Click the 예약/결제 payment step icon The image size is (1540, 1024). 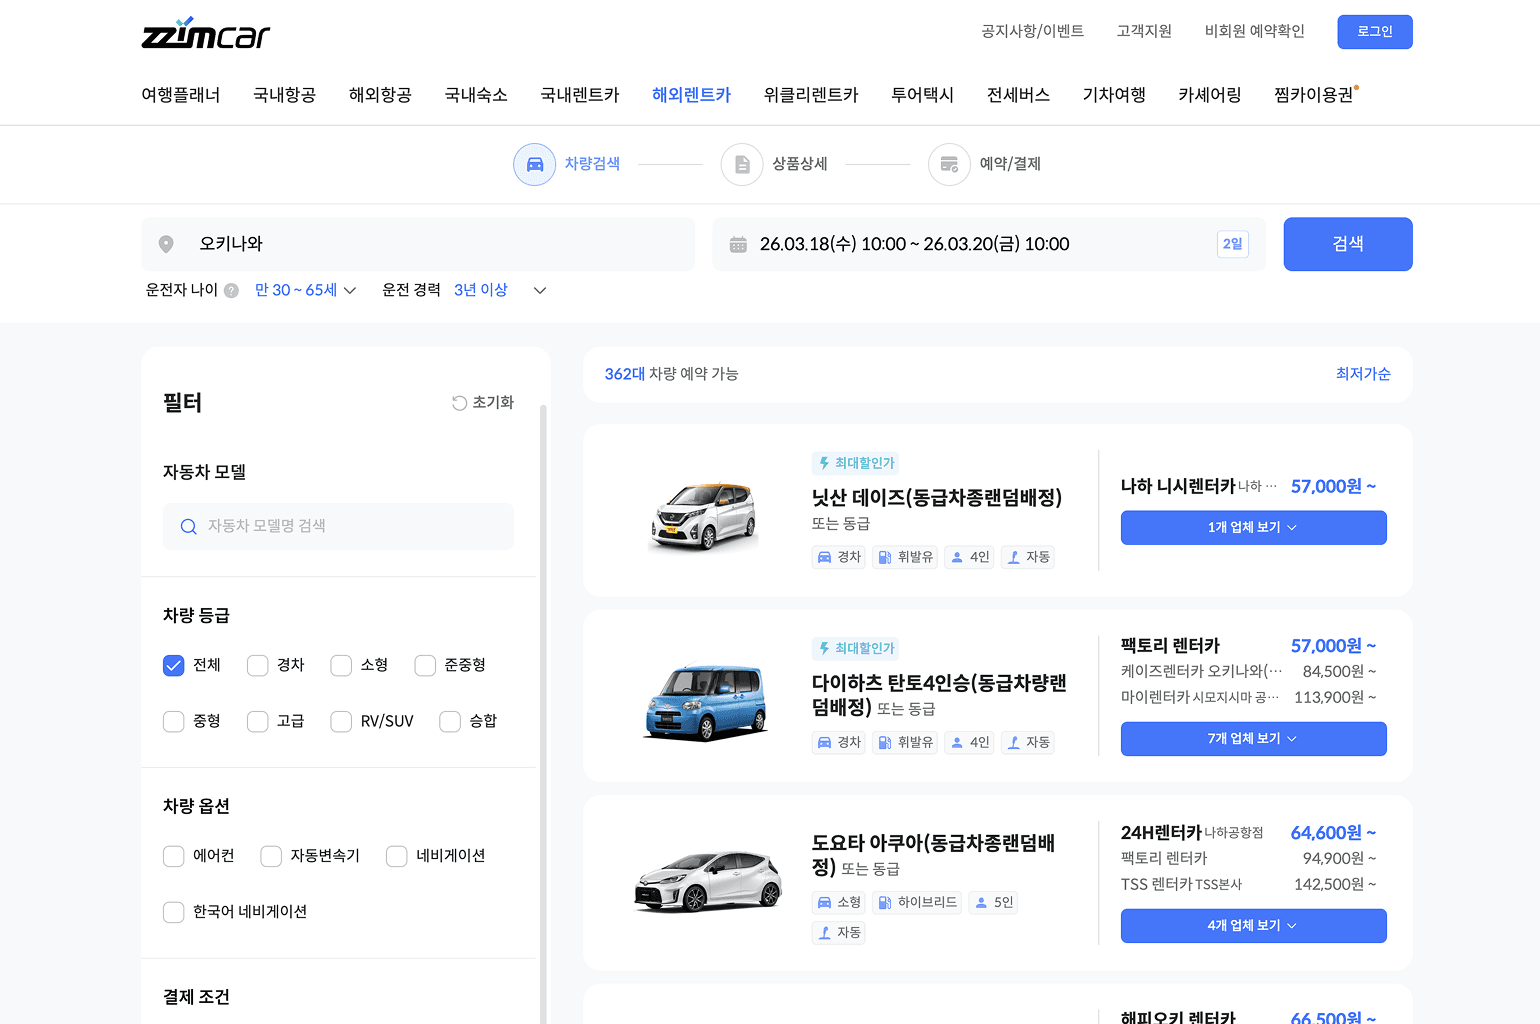(x=948, y=164)
